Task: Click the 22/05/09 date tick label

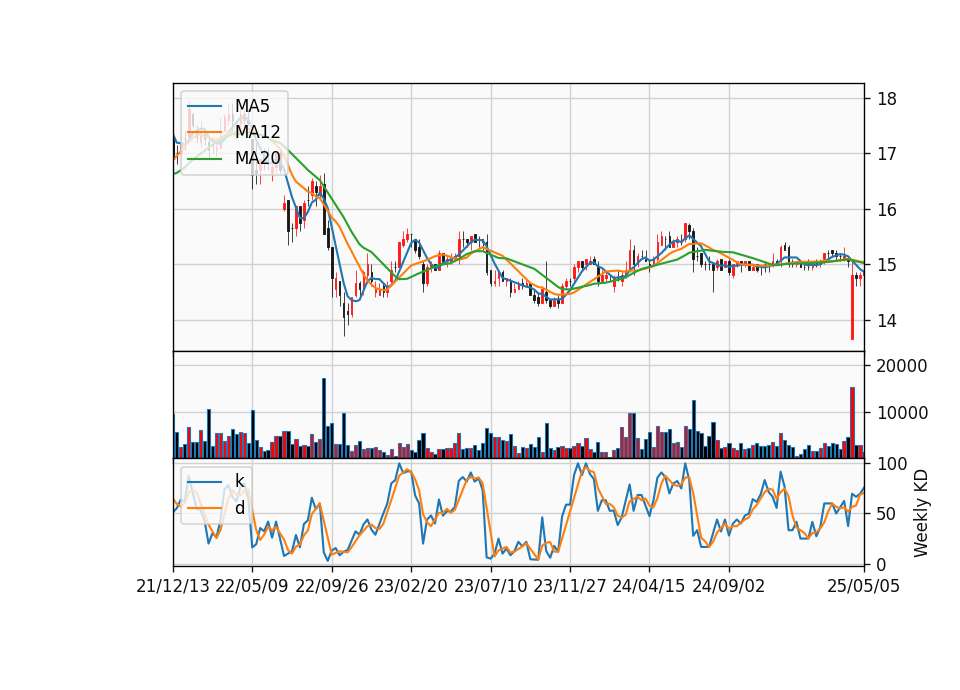Action: click(x=252, y=586)
